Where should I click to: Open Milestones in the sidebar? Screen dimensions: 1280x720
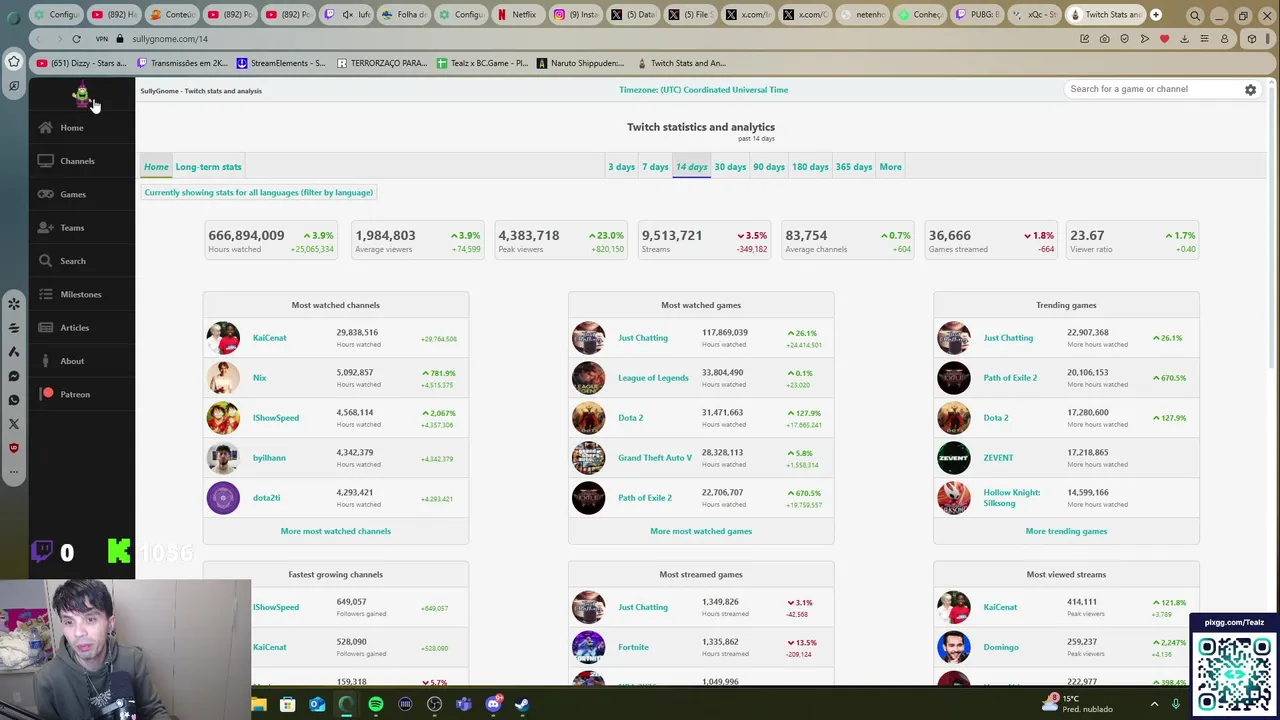(80, 294)
